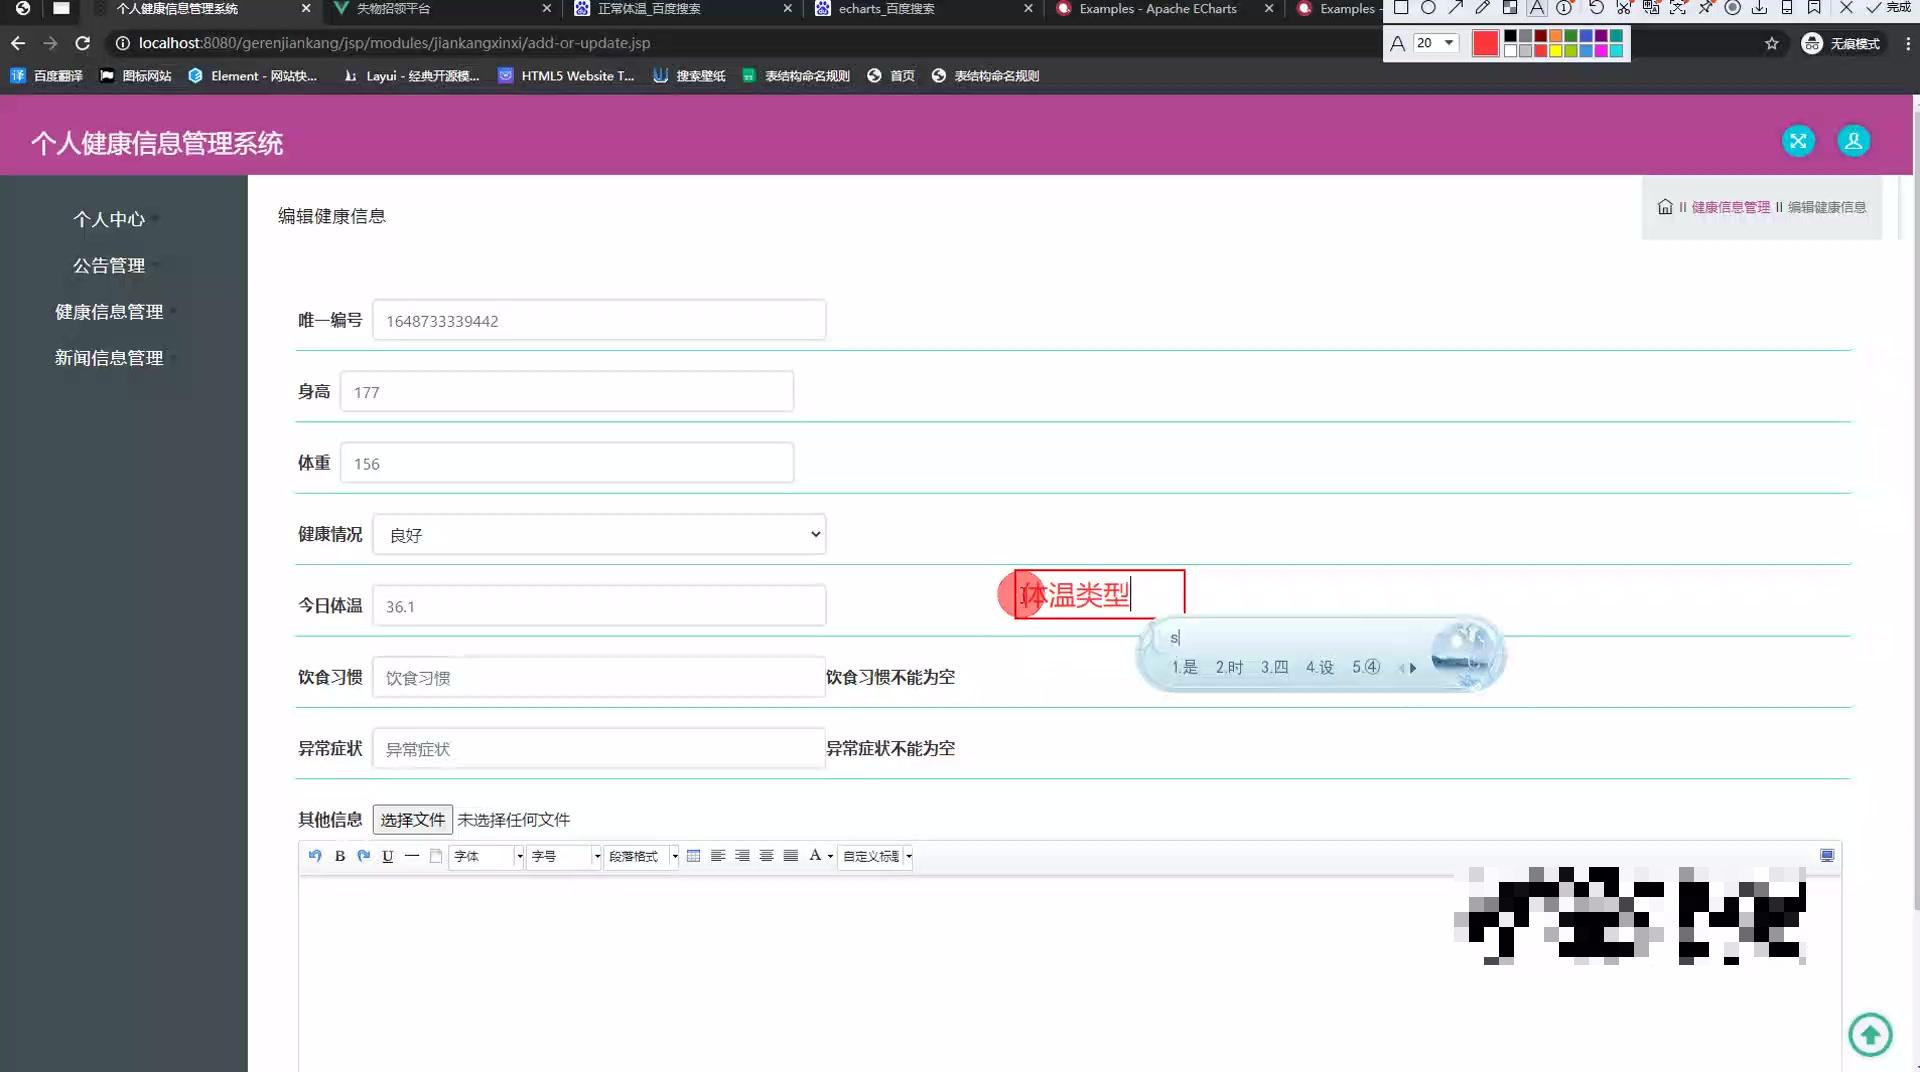Select the arrow annotation tool

[1456, 7]
